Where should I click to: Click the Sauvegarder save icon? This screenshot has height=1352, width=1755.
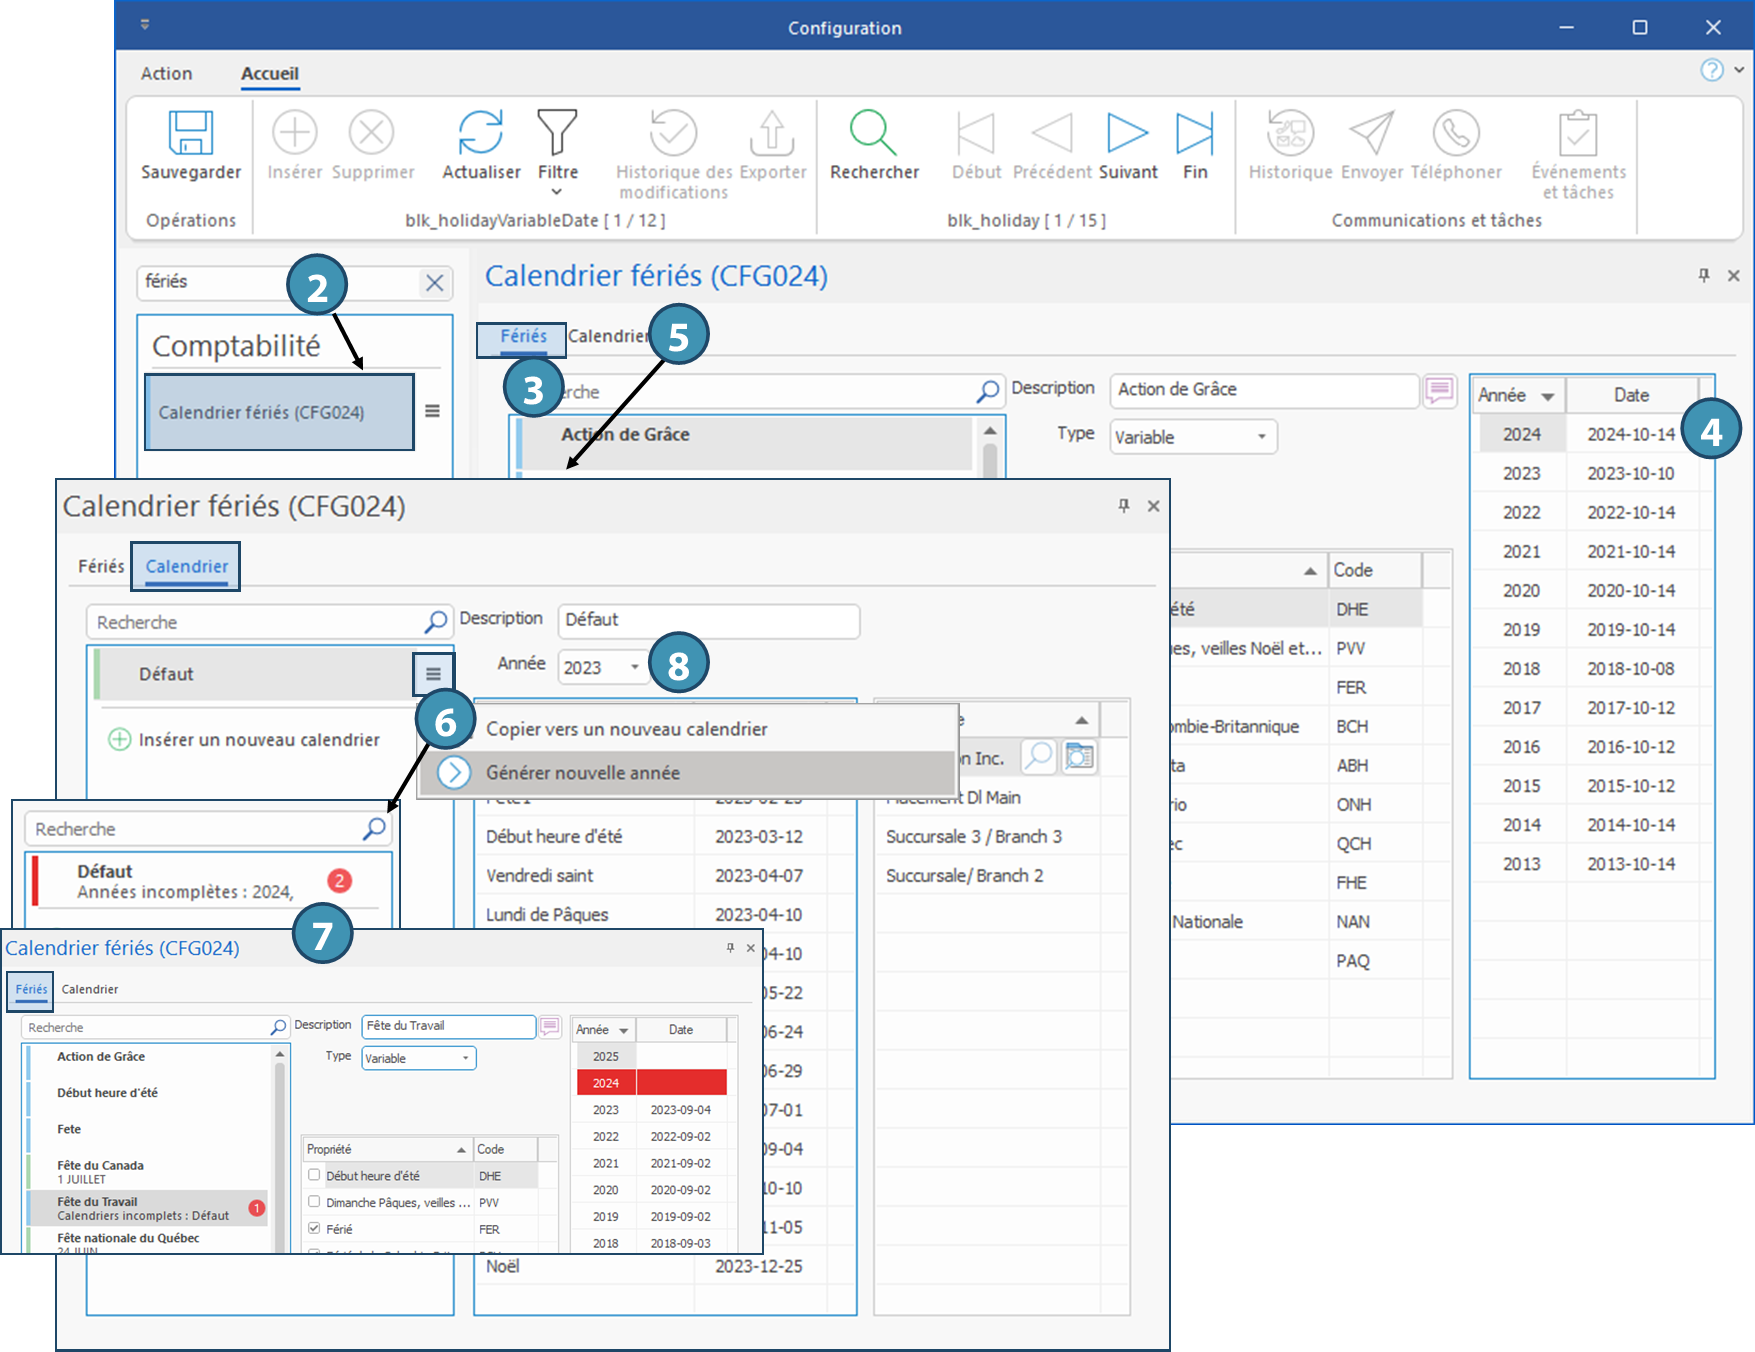tap(190, 133)
